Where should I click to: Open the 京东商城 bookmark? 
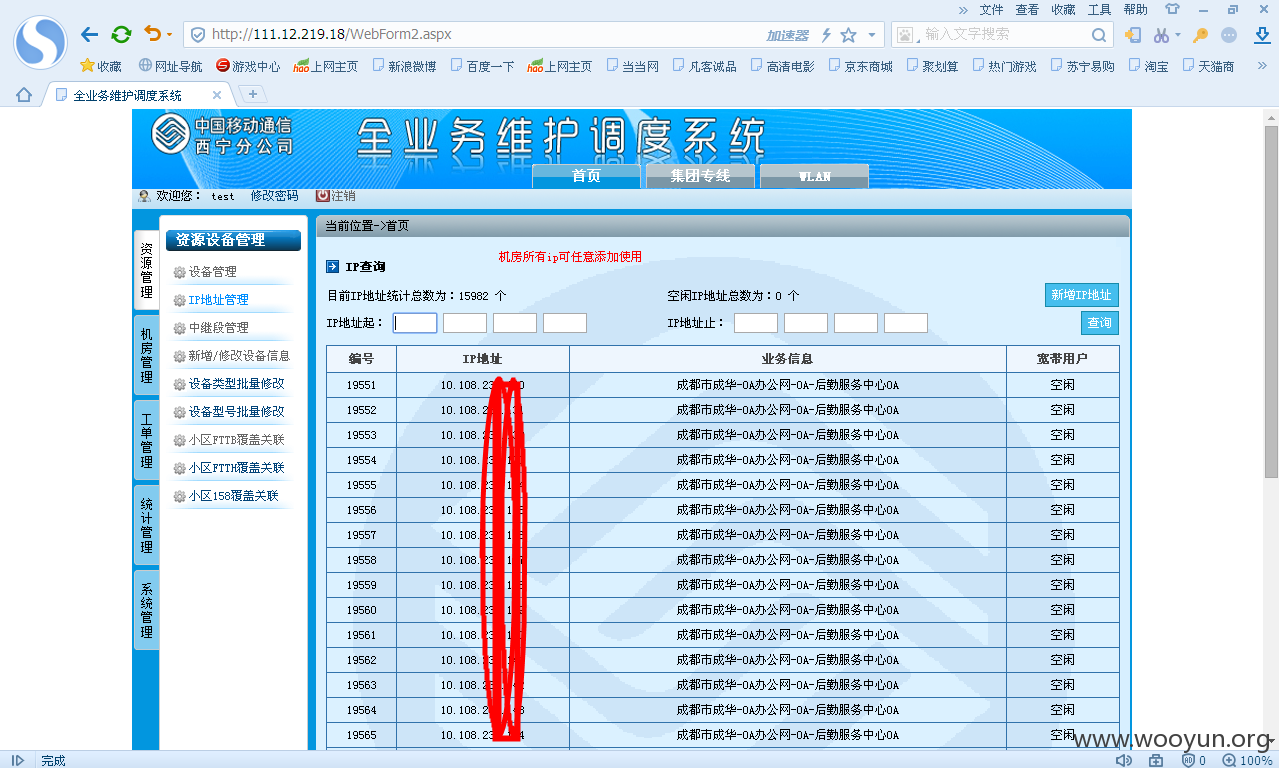point(860,66)
